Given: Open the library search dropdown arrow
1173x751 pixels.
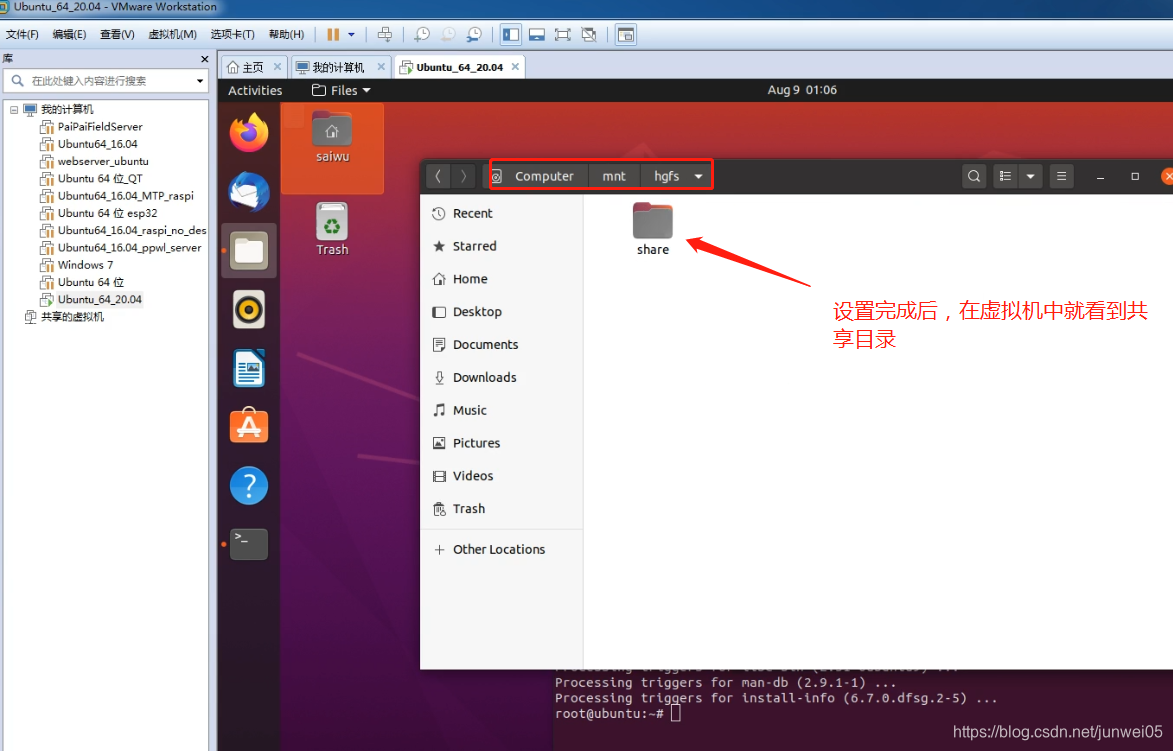Looking at the screenshot, I should 200,81.
